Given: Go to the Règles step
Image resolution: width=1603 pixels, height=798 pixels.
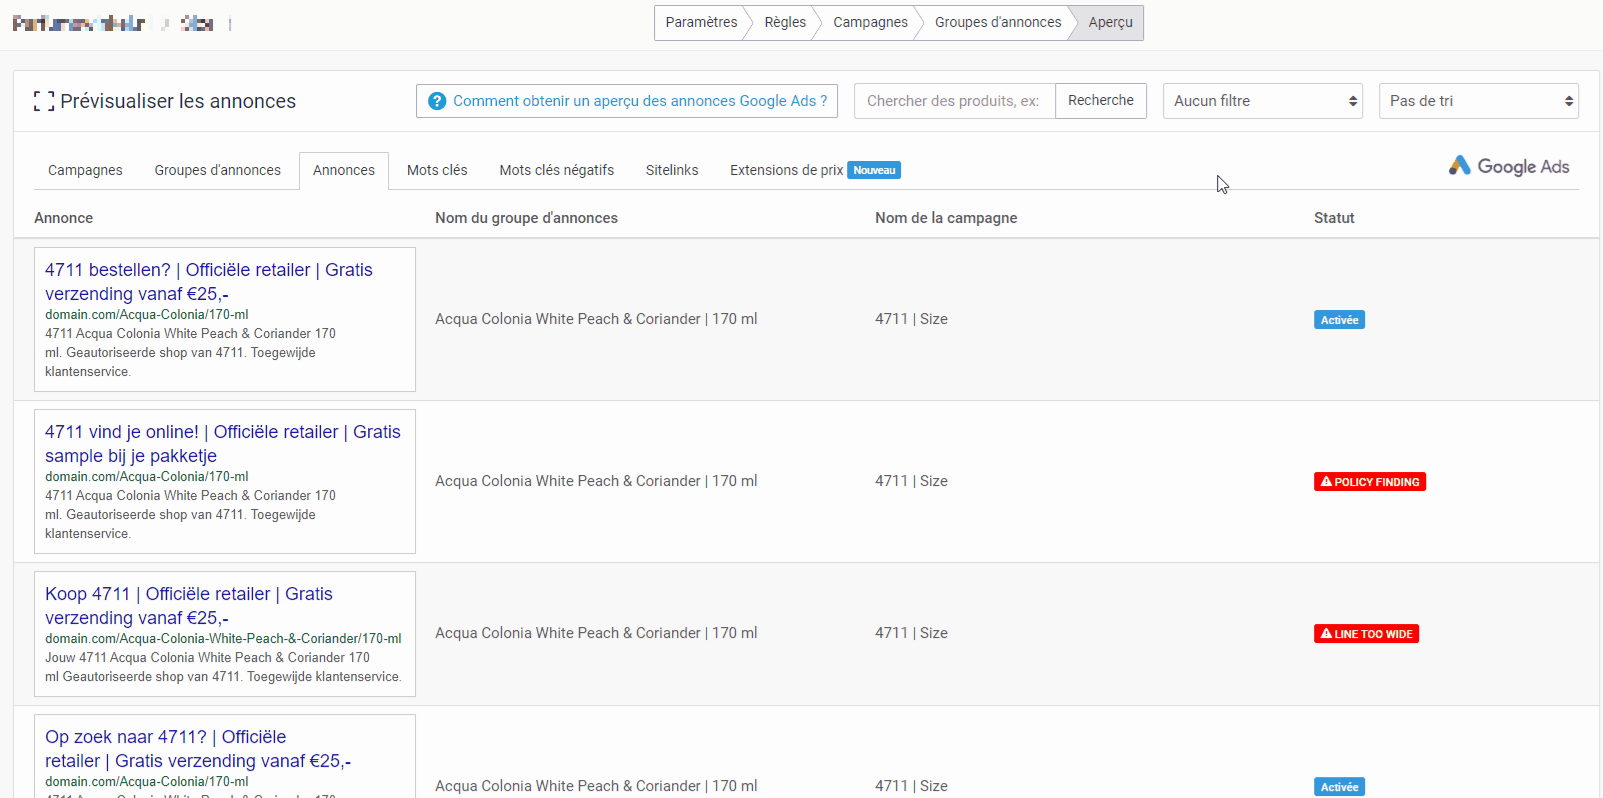Looking at the screenshot, I should [785, 22].
